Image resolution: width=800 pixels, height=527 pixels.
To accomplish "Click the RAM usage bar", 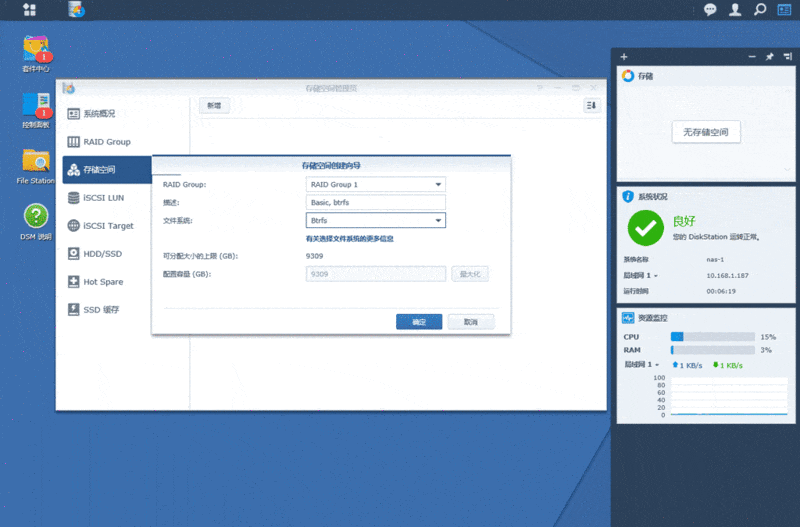I will pyautogui.click(x=712, y=350).
